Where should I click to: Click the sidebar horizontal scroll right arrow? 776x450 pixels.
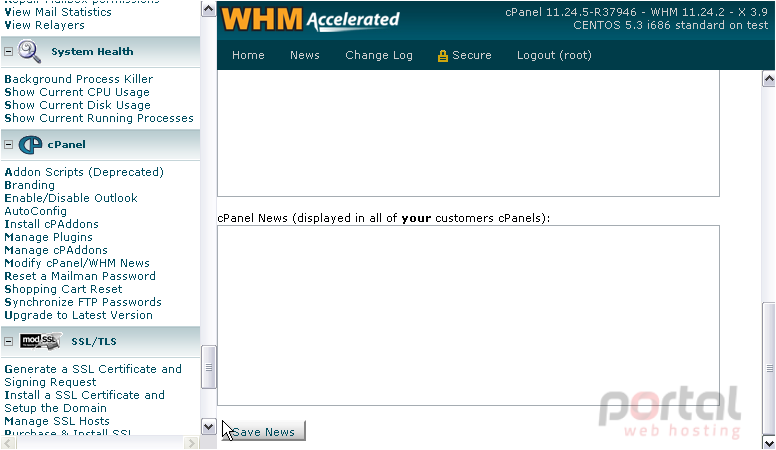191,443
